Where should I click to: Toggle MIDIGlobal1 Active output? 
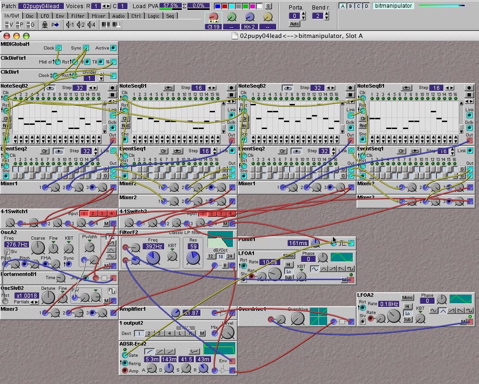click(x=113, y=48)
